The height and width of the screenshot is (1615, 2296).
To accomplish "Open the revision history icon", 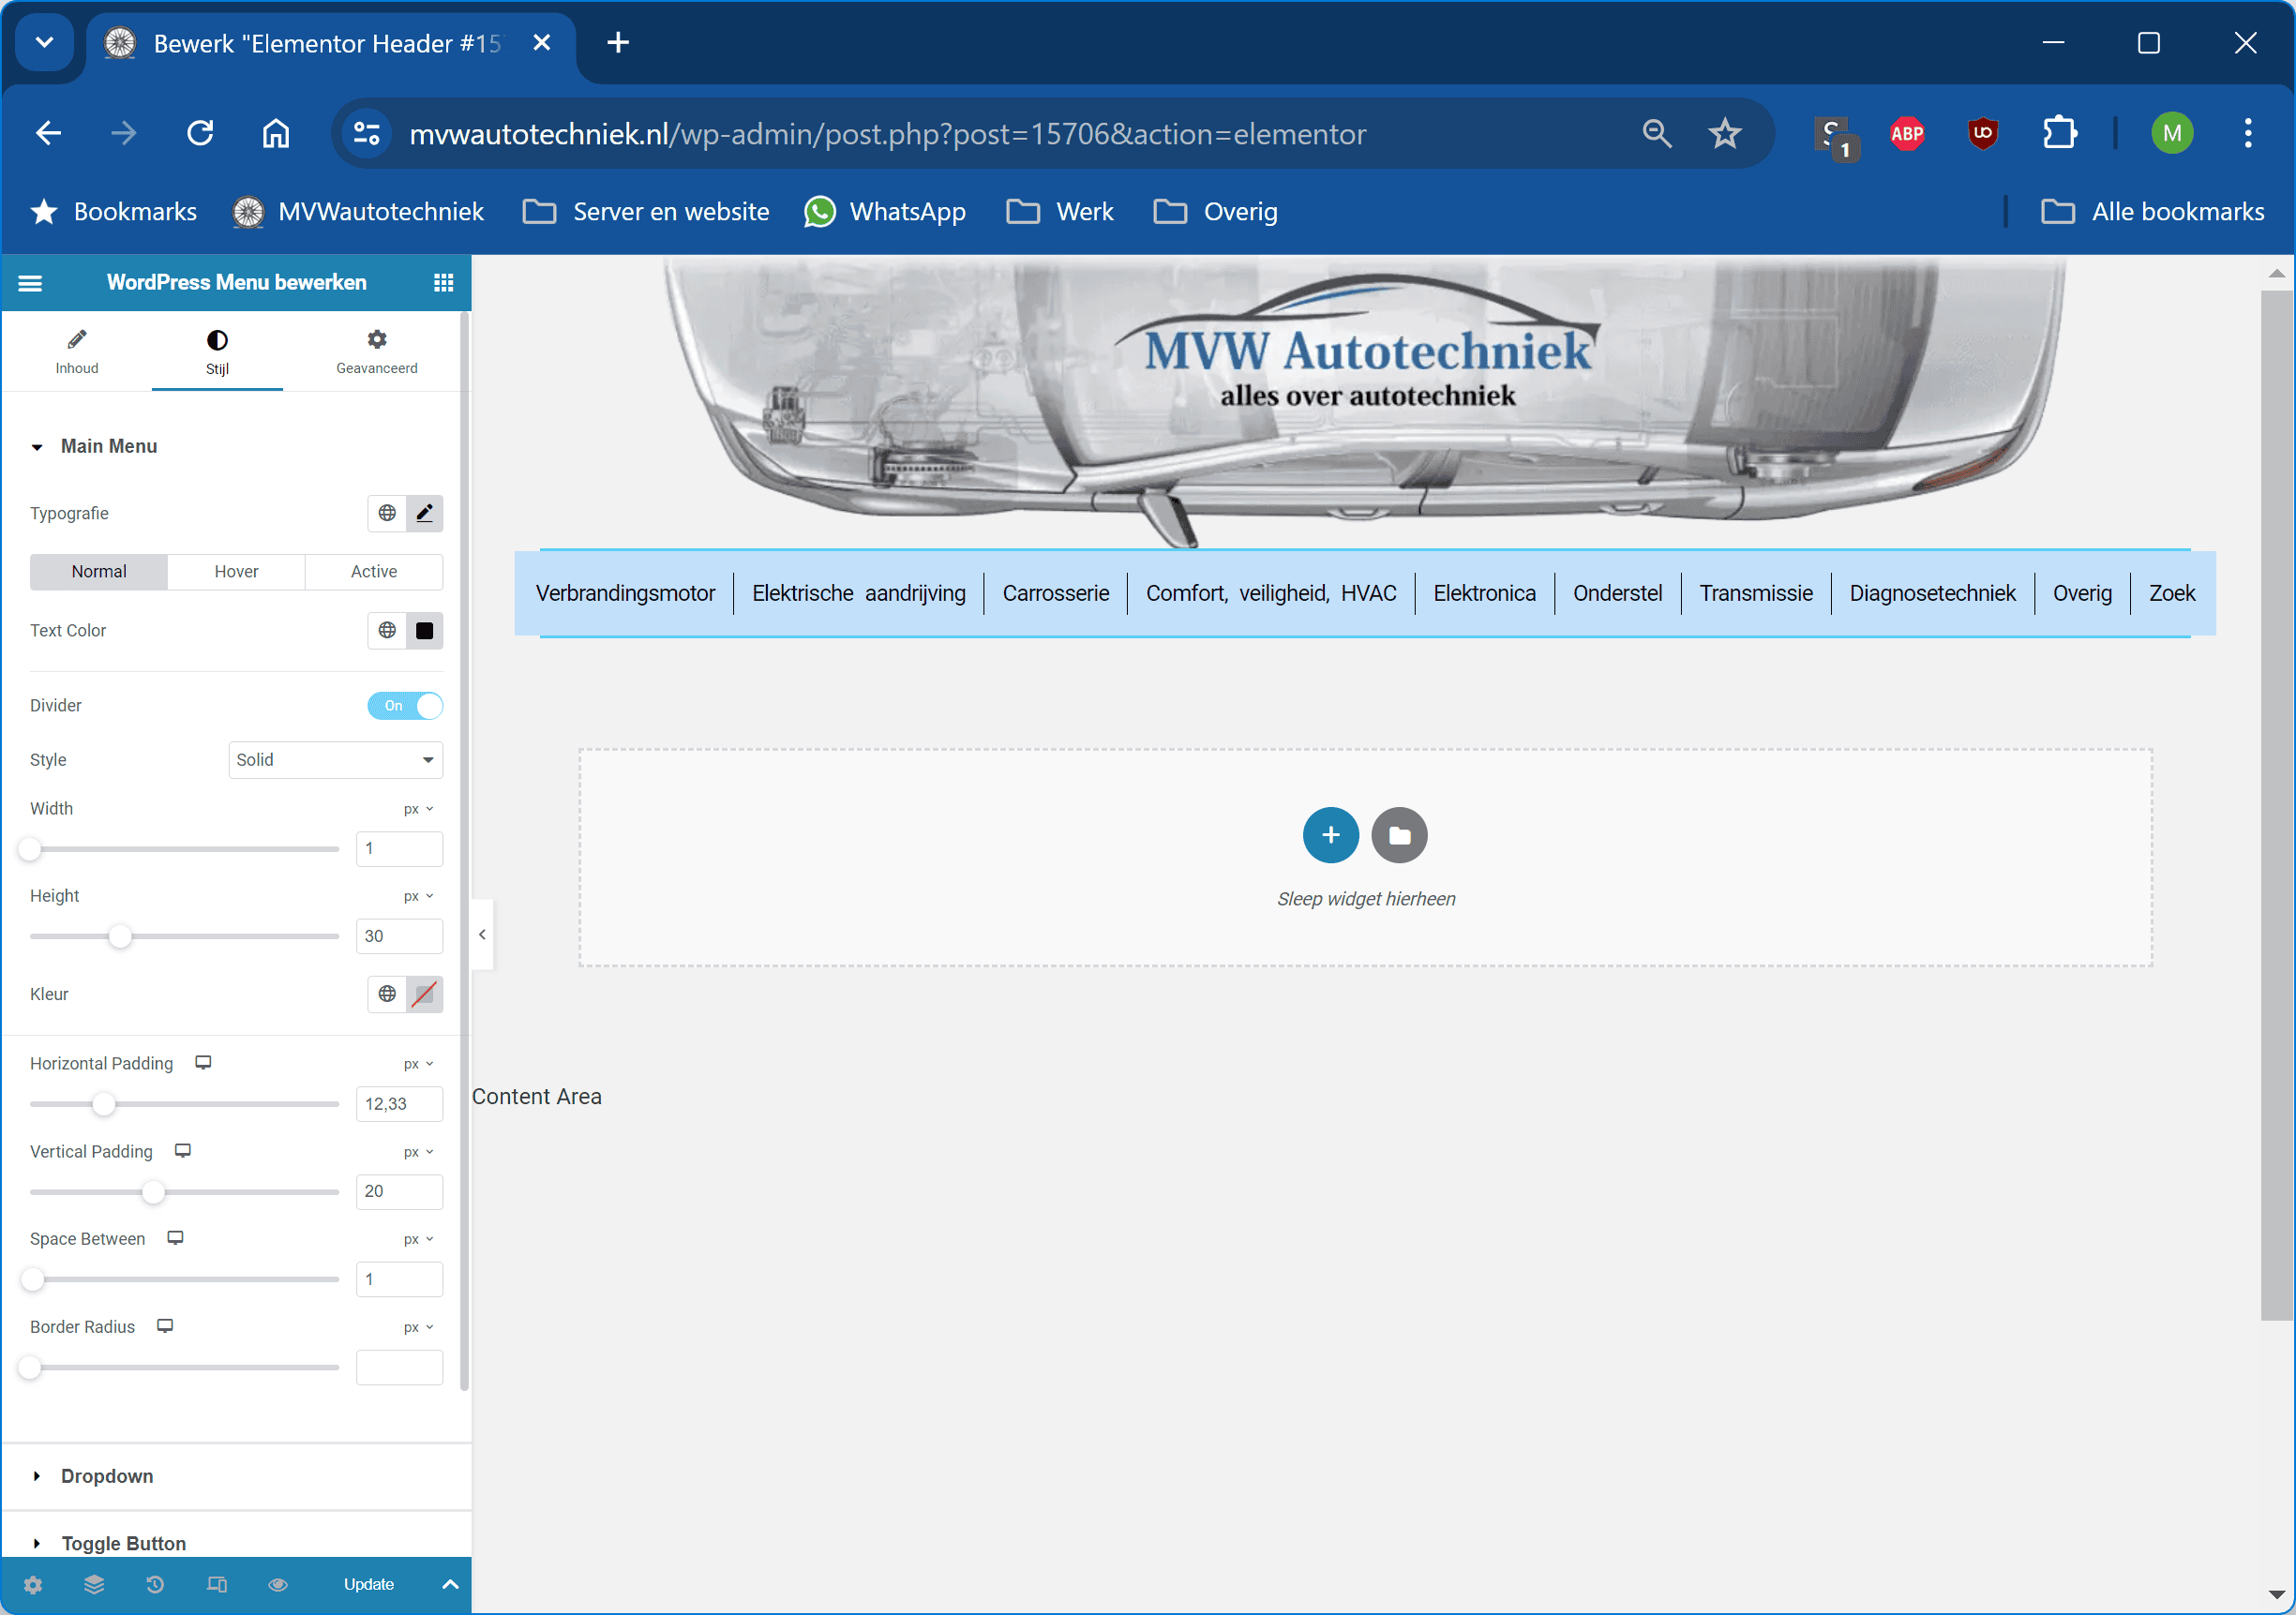I will (155, 1584).
